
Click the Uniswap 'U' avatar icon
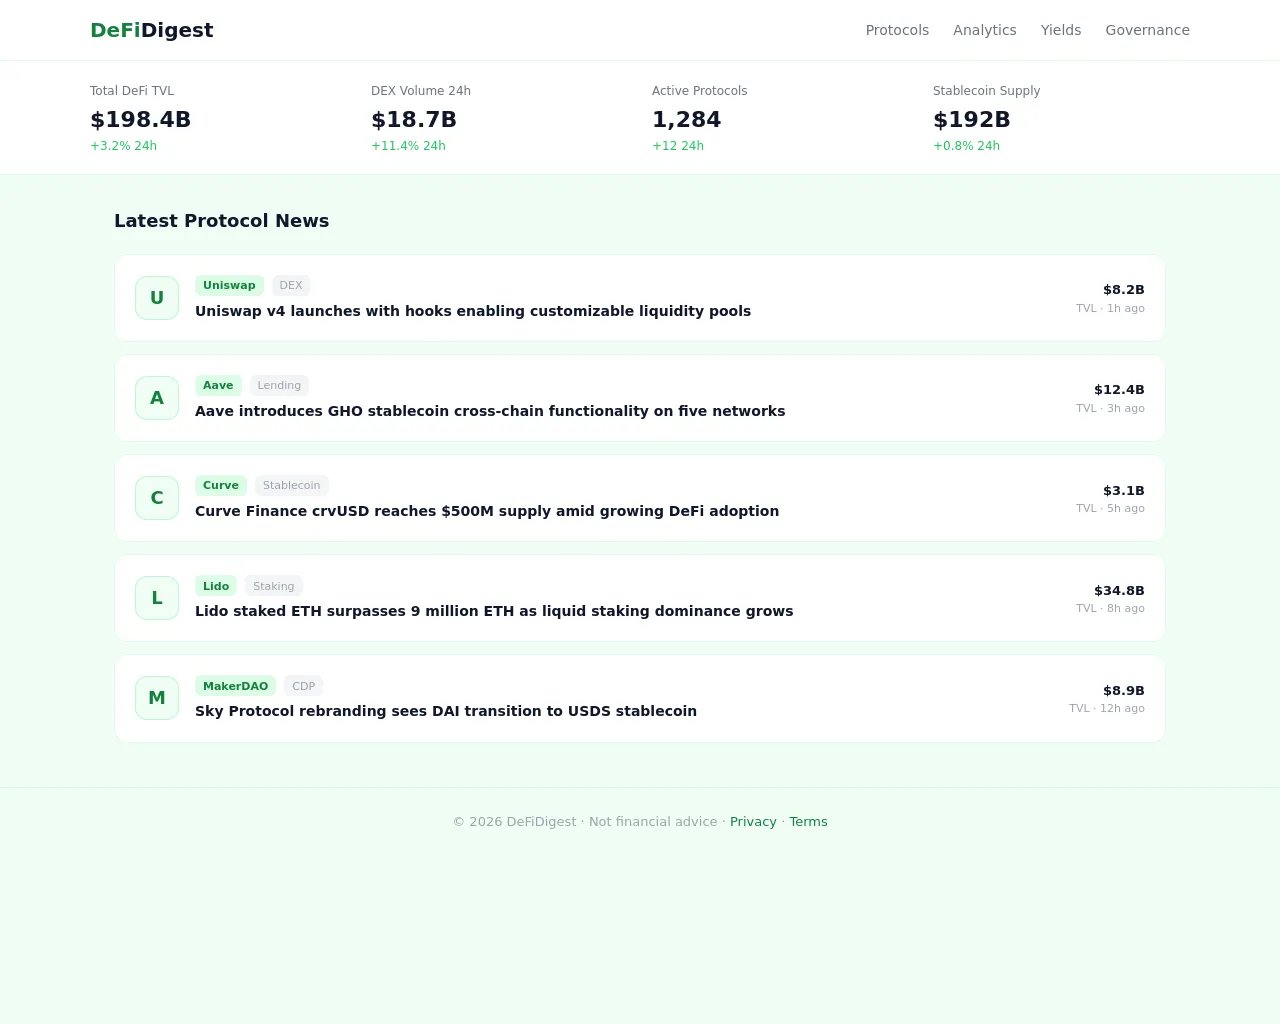tap(157, 298)
